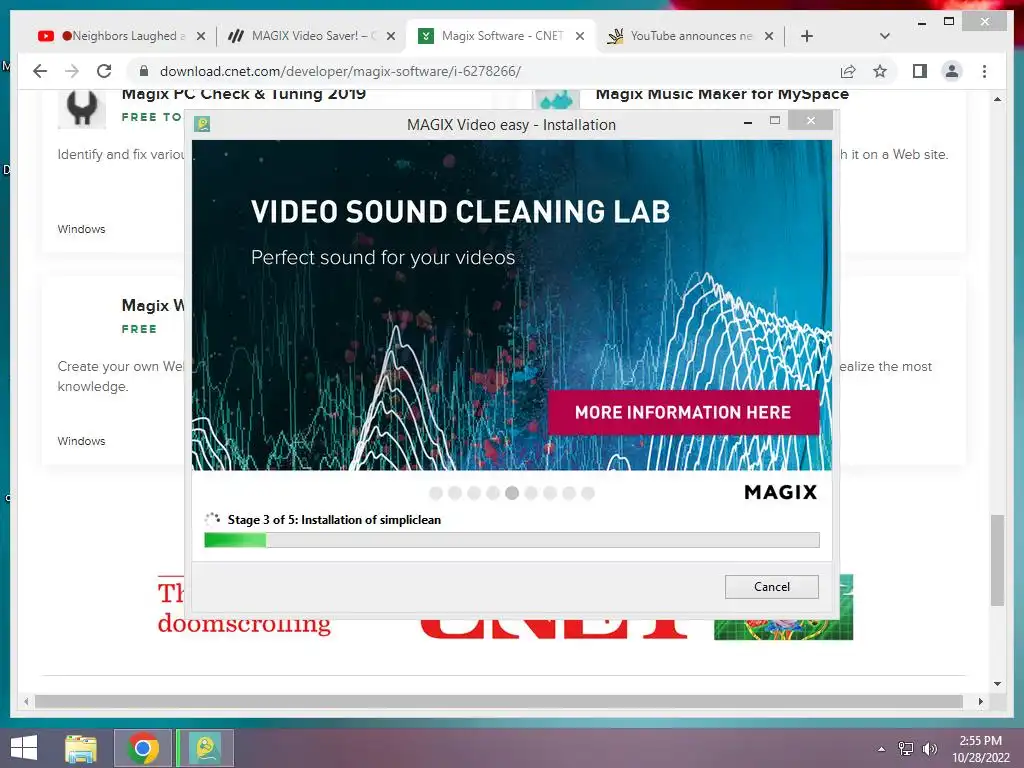Viewport: 1024px width, 768px height.
Task: Select the seventh slideshow dot in installer
Action: [x=550, y=493]
